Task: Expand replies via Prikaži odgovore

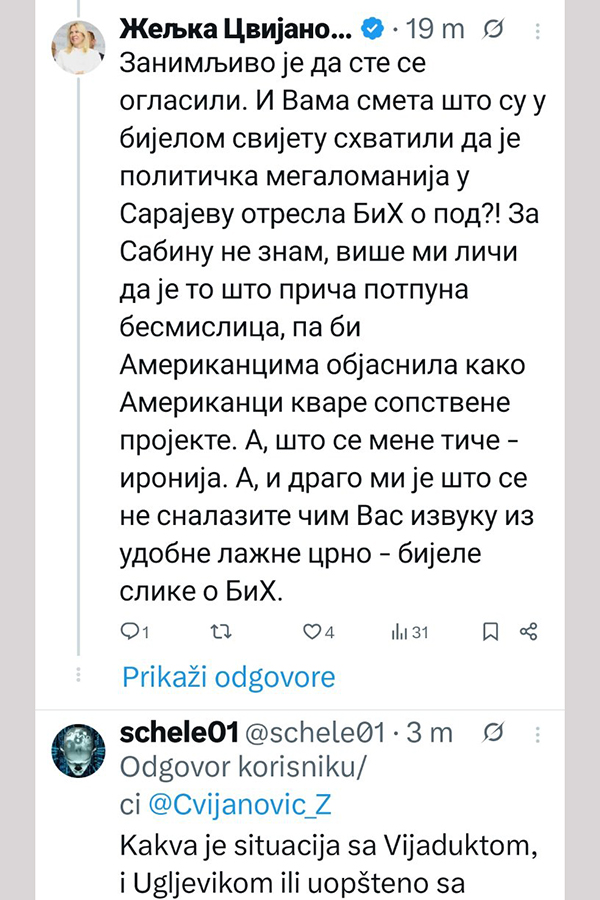Action: 228,677
